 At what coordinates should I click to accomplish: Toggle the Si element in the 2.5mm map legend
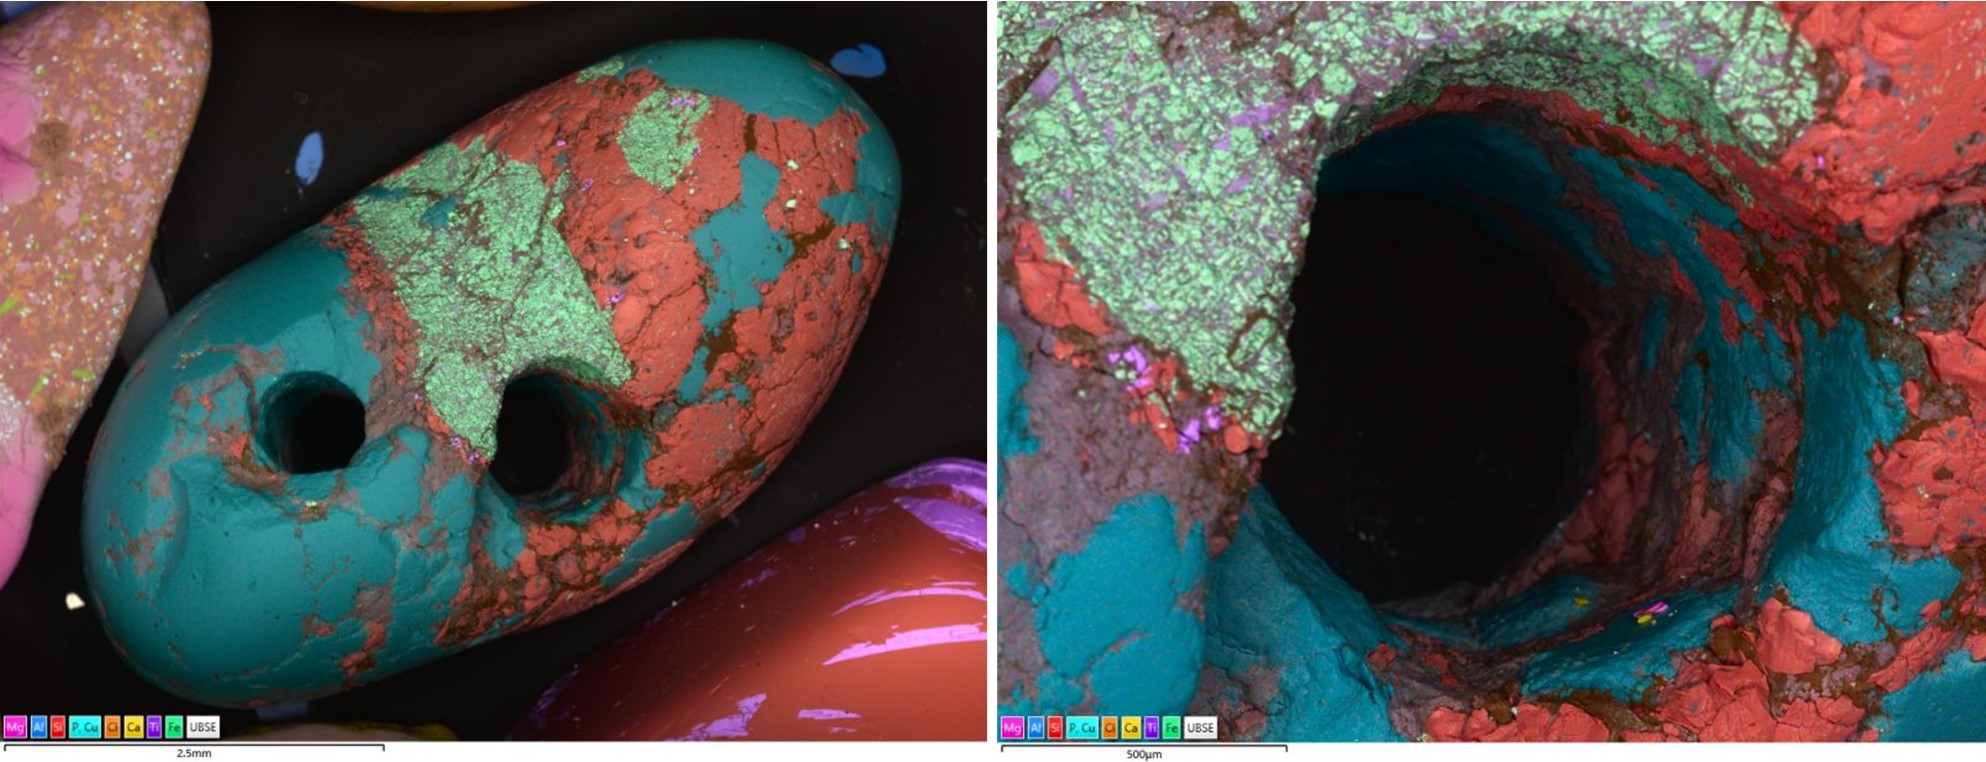[x=57, y=727]
